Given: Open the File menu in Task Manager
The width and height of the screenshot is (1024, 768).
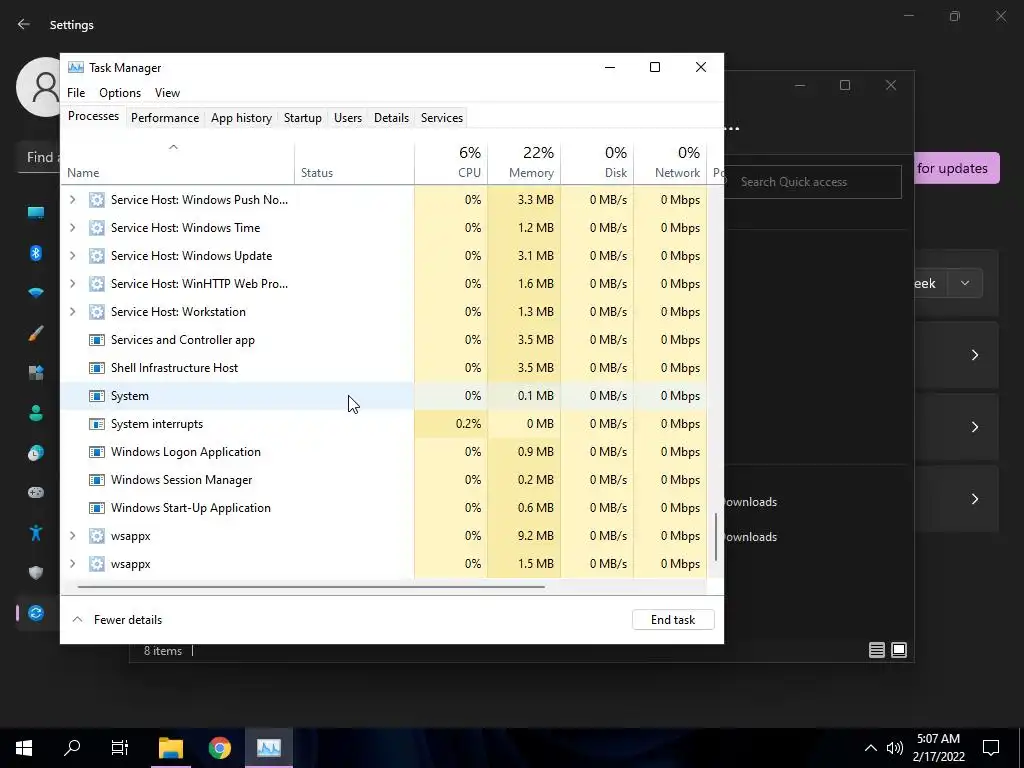Looking at the screenshot, I should [76, 93].
